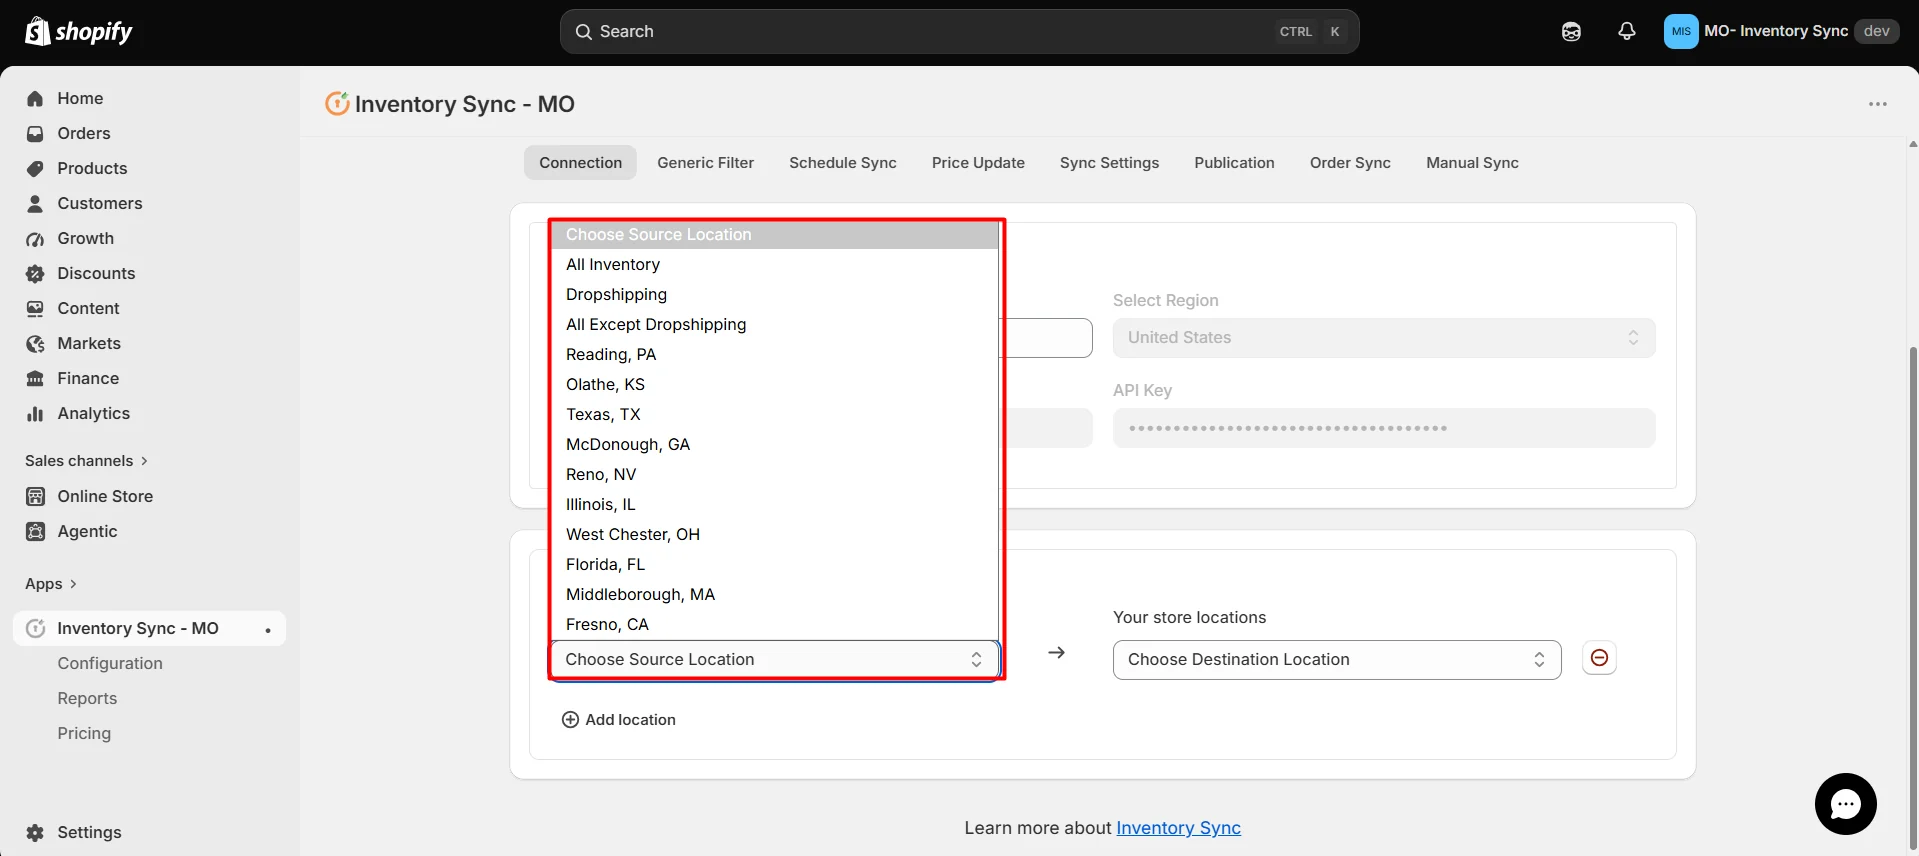Collapse the Choose Source Location select box
The height and width of the screenshot is (856, 1919).
tap(774, 659)
